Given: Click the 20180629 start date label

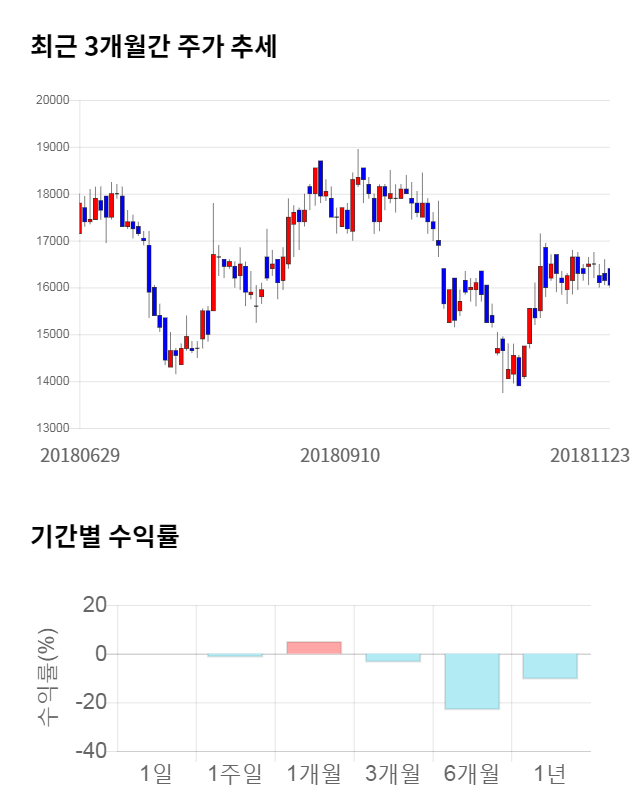Looking at the screenshot, I should pyautogui.click(x=80, y=455).
